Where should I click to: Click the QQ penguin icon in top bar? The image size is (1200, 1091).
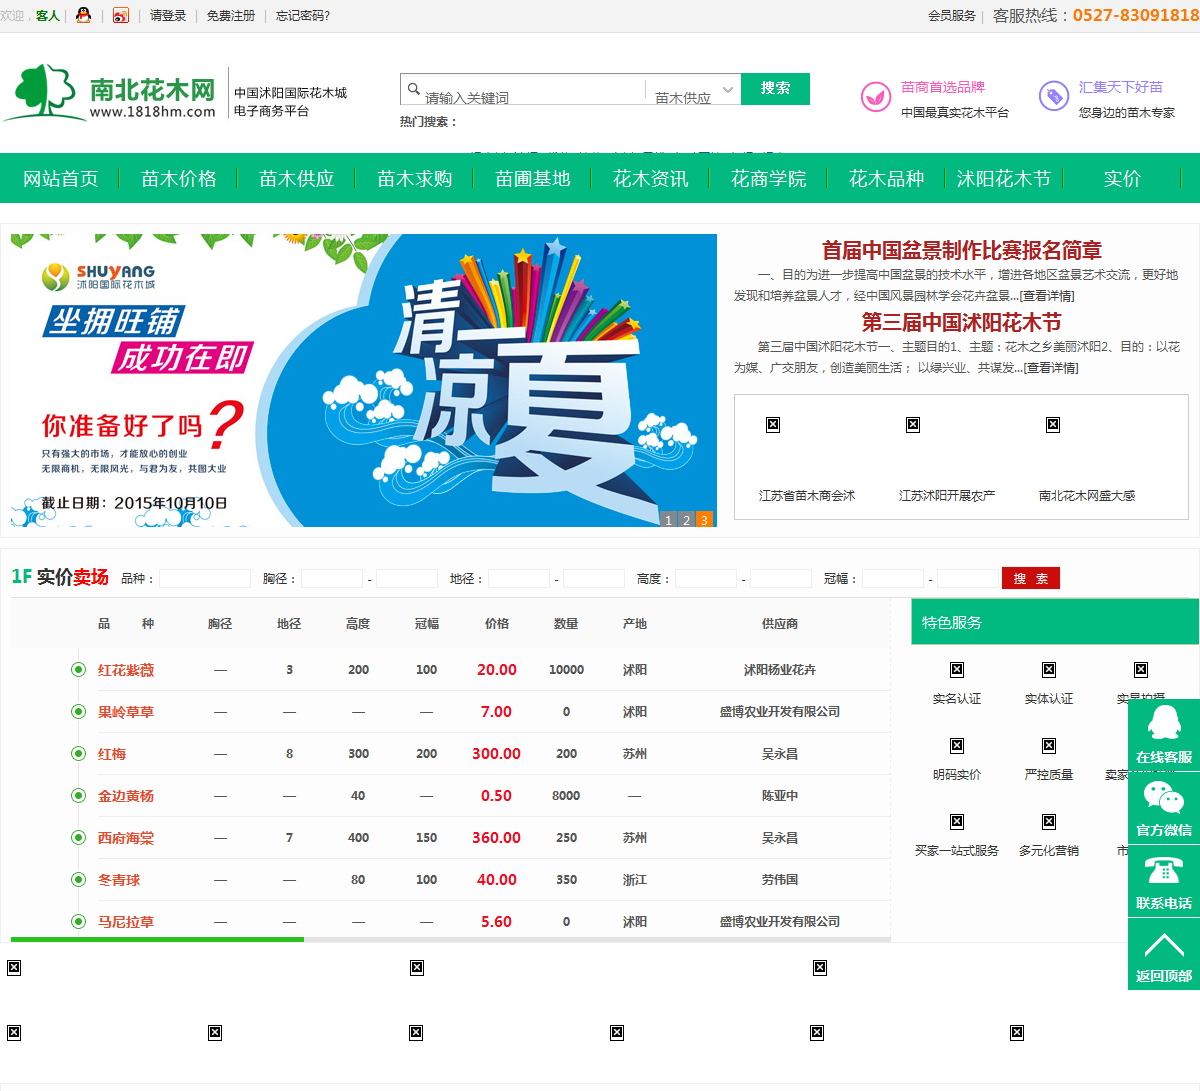coord(84,15)
